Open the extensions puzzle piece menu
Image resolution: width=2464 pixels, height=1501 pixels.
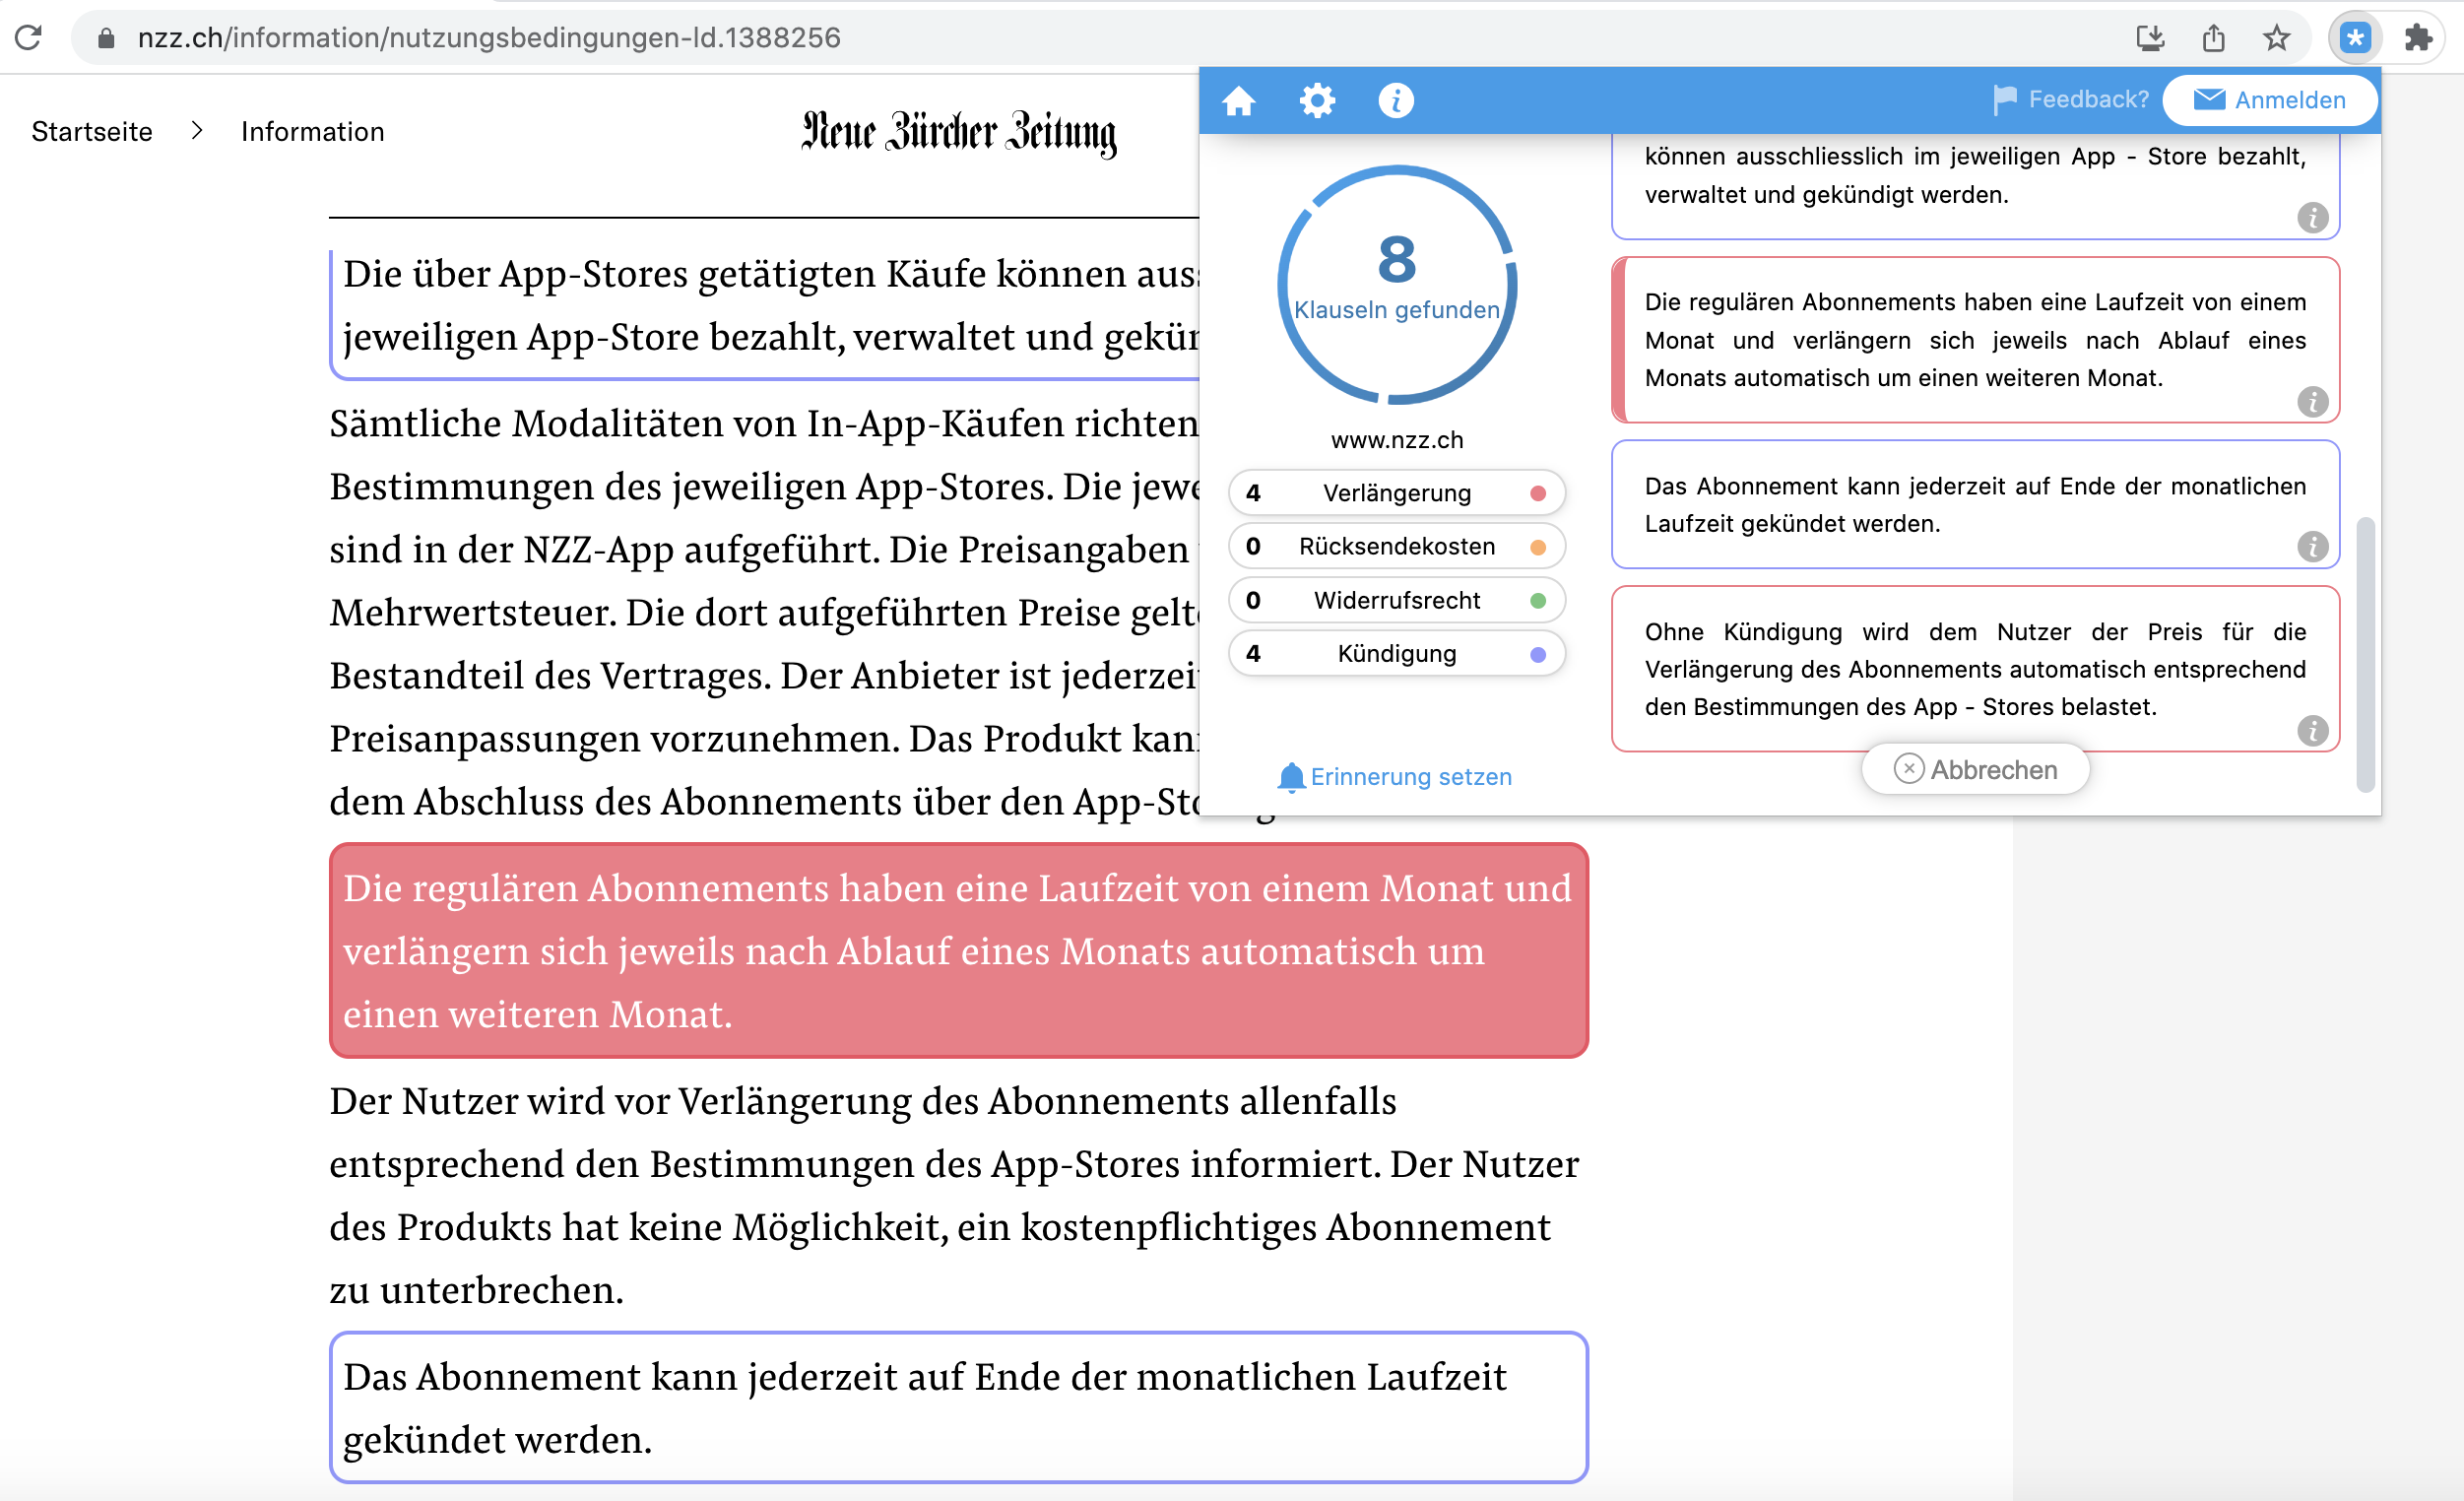click(2417, 38)
